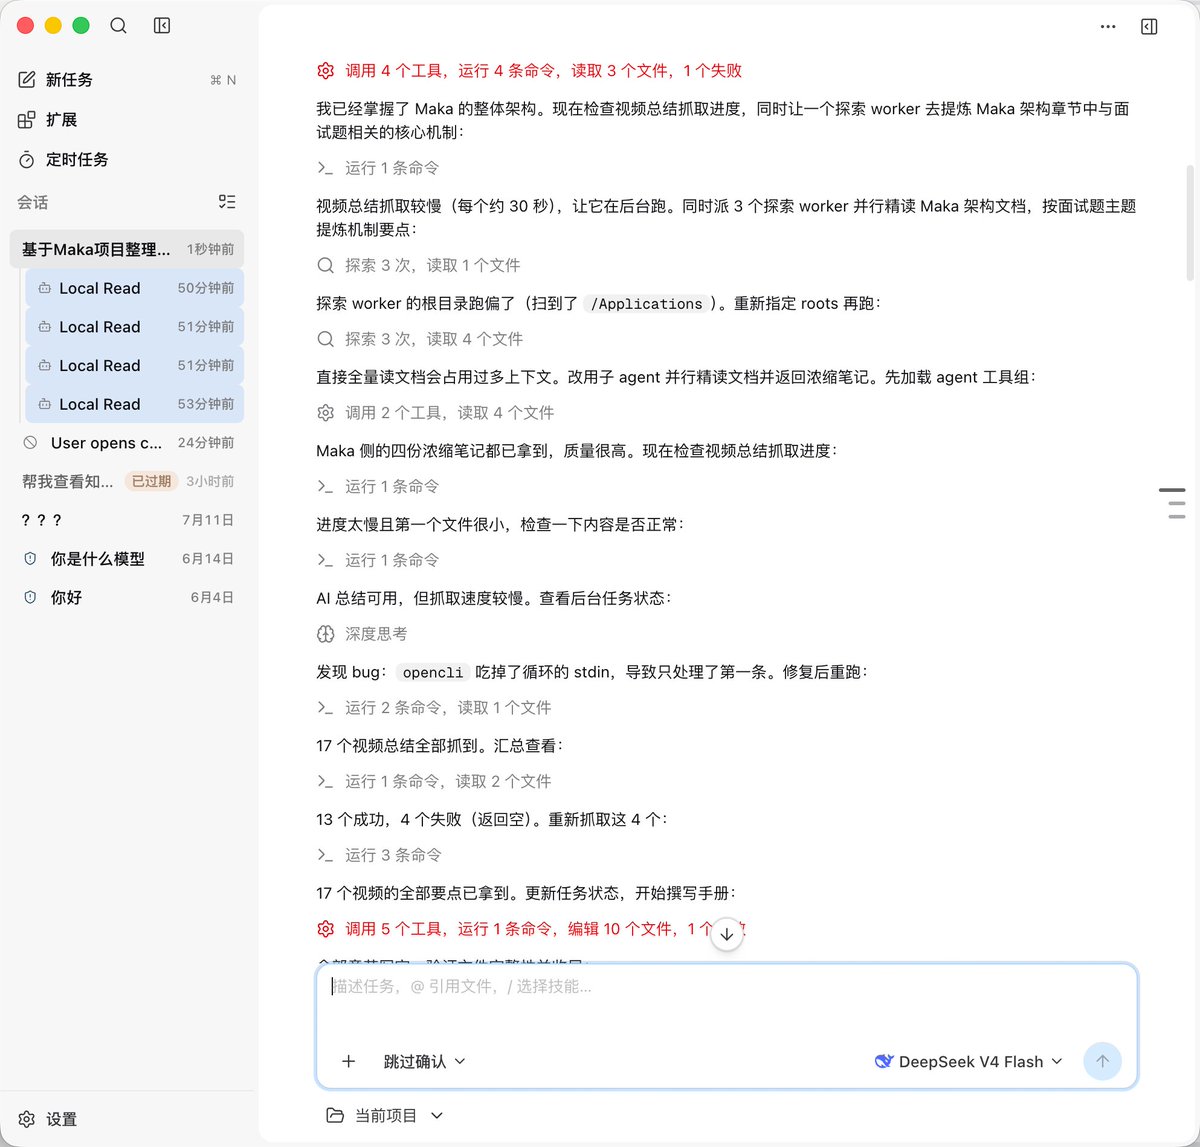This screenshot has width=1200, height=1147.
Task: Open the 当前项目 project dropdown
Action: pos(385,1115)
